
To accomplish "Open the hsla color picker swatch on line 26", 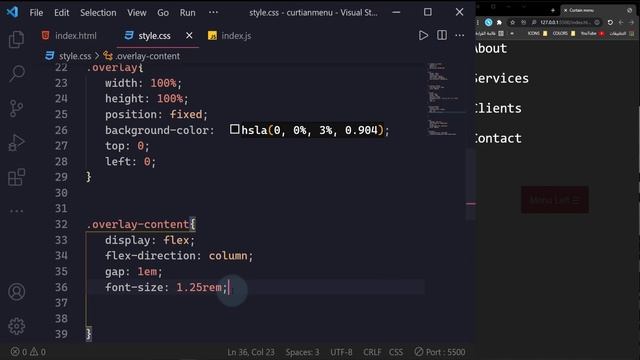I will tap(234, 129).
